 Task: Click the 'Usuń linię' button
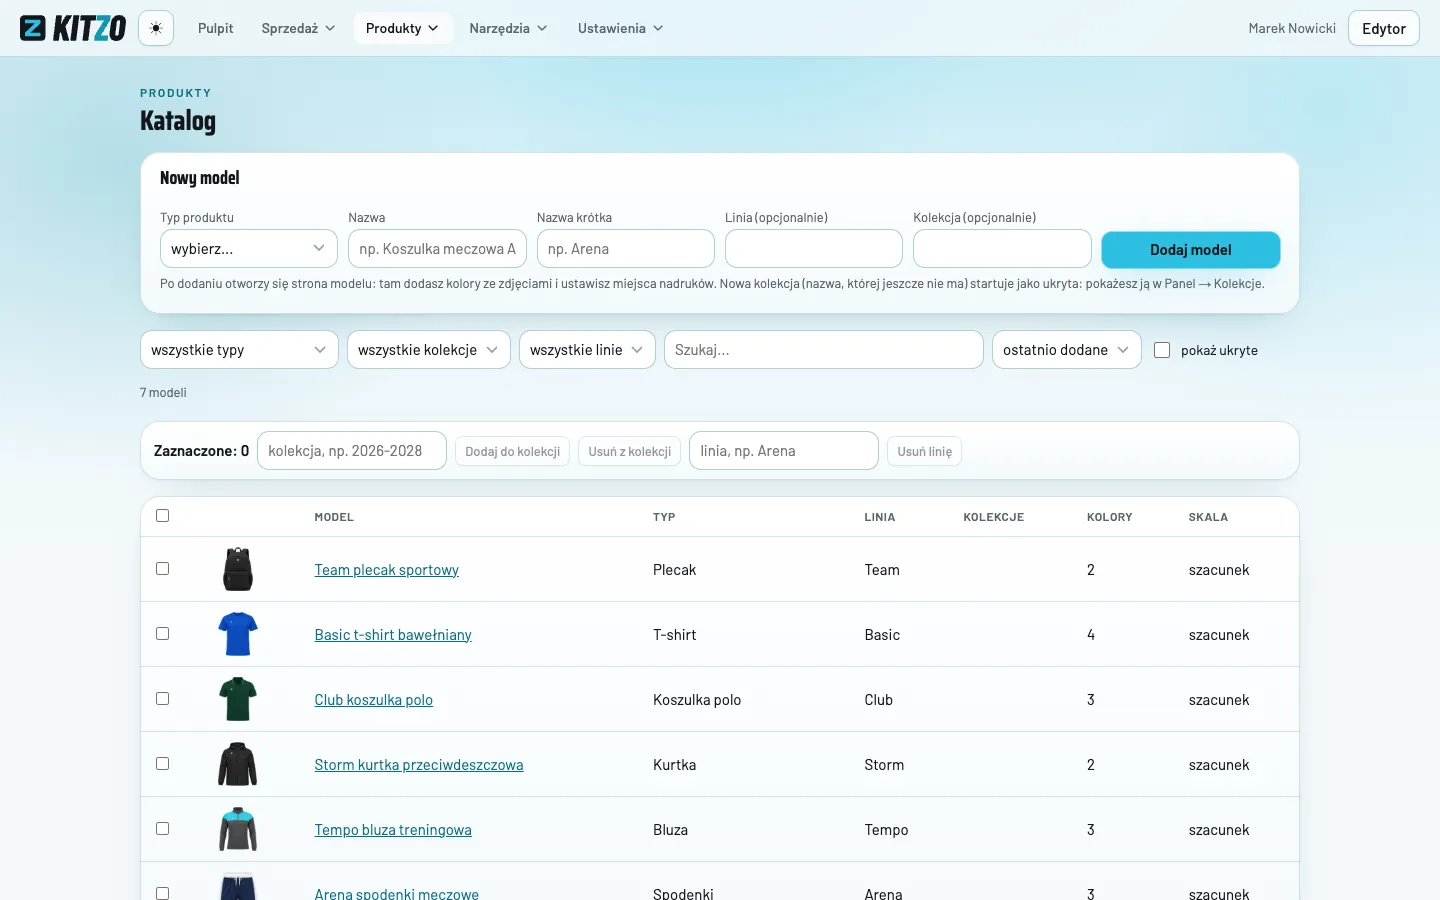click(x=925, y=451)
